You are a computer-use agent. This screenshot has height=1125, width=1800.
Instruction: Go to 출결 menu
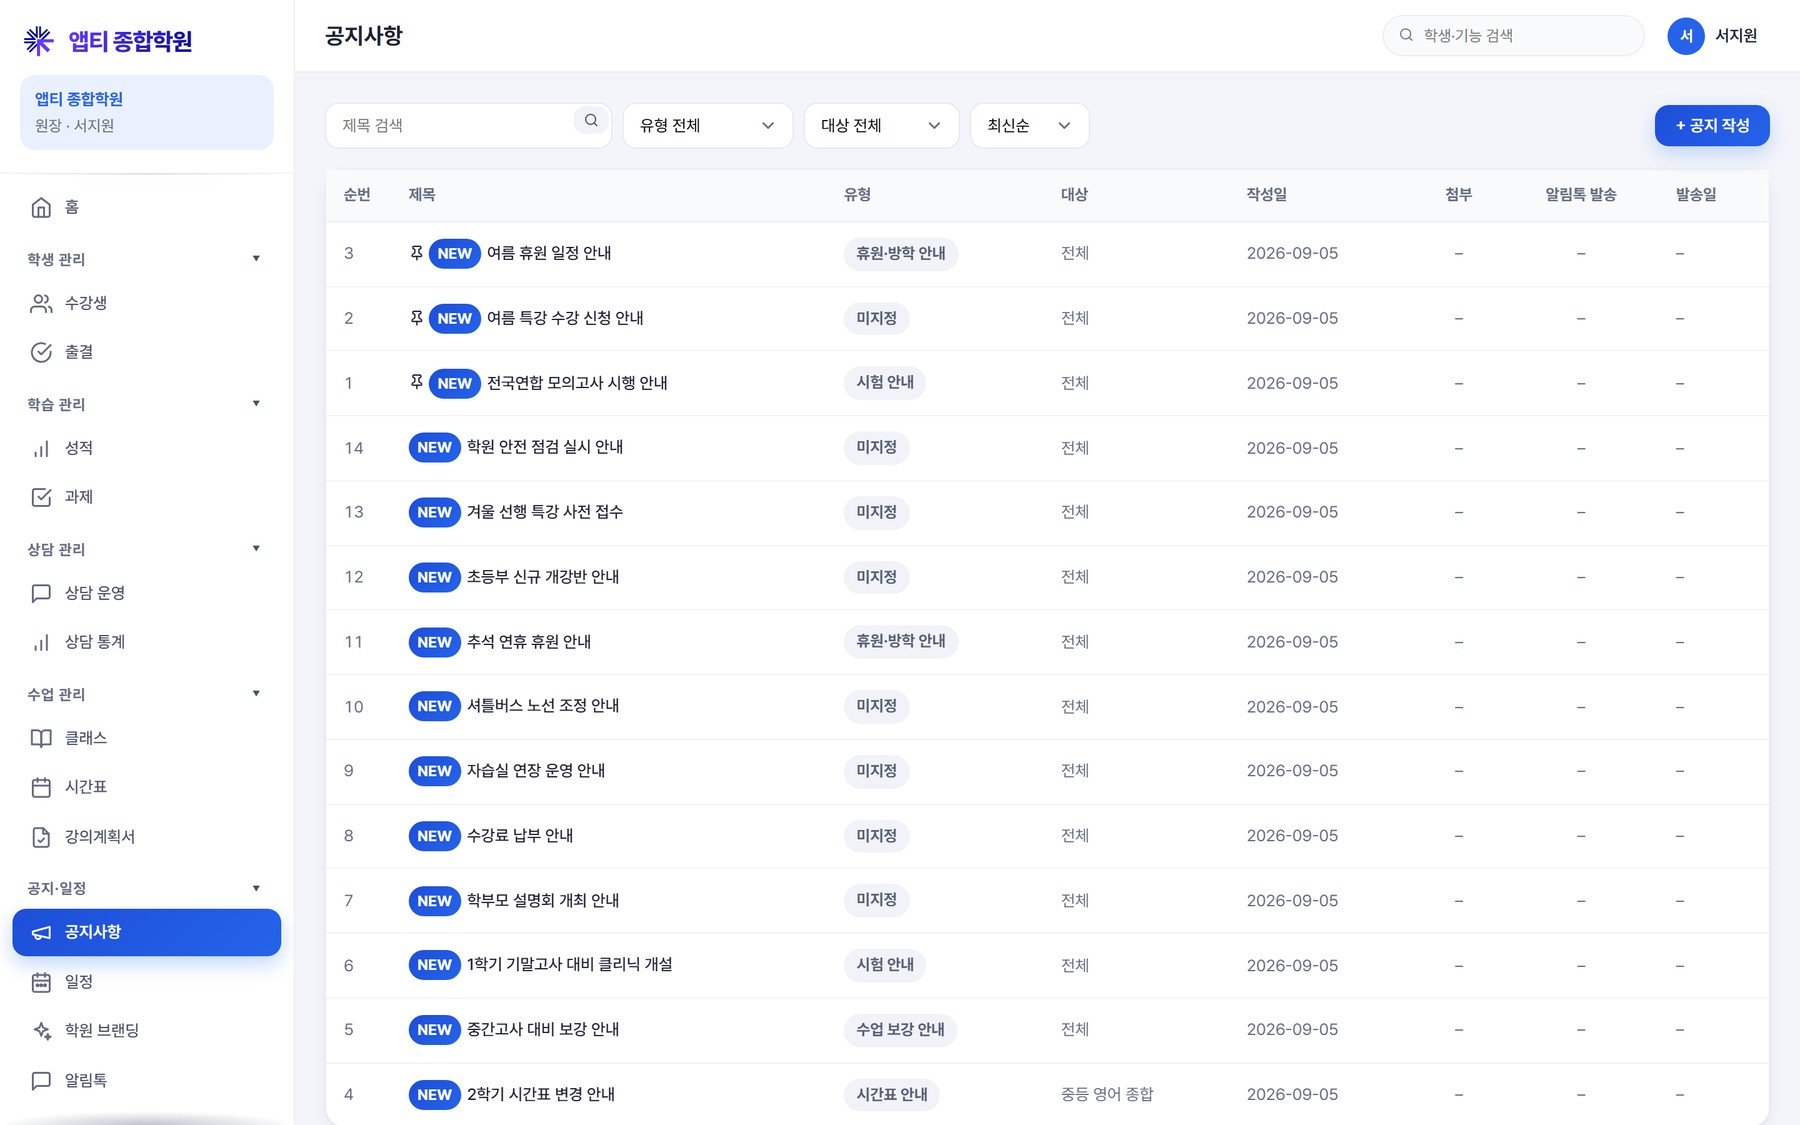click(146, 352)
